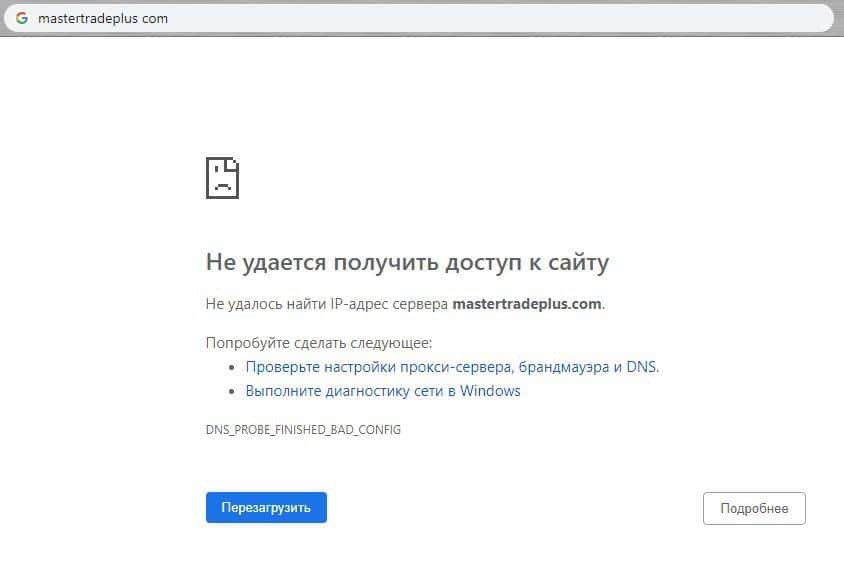844x582 pixels.
Task: Select the DNS_PROBE_FINISHED_BAD_CONFIG error code text
Action: 303,430
